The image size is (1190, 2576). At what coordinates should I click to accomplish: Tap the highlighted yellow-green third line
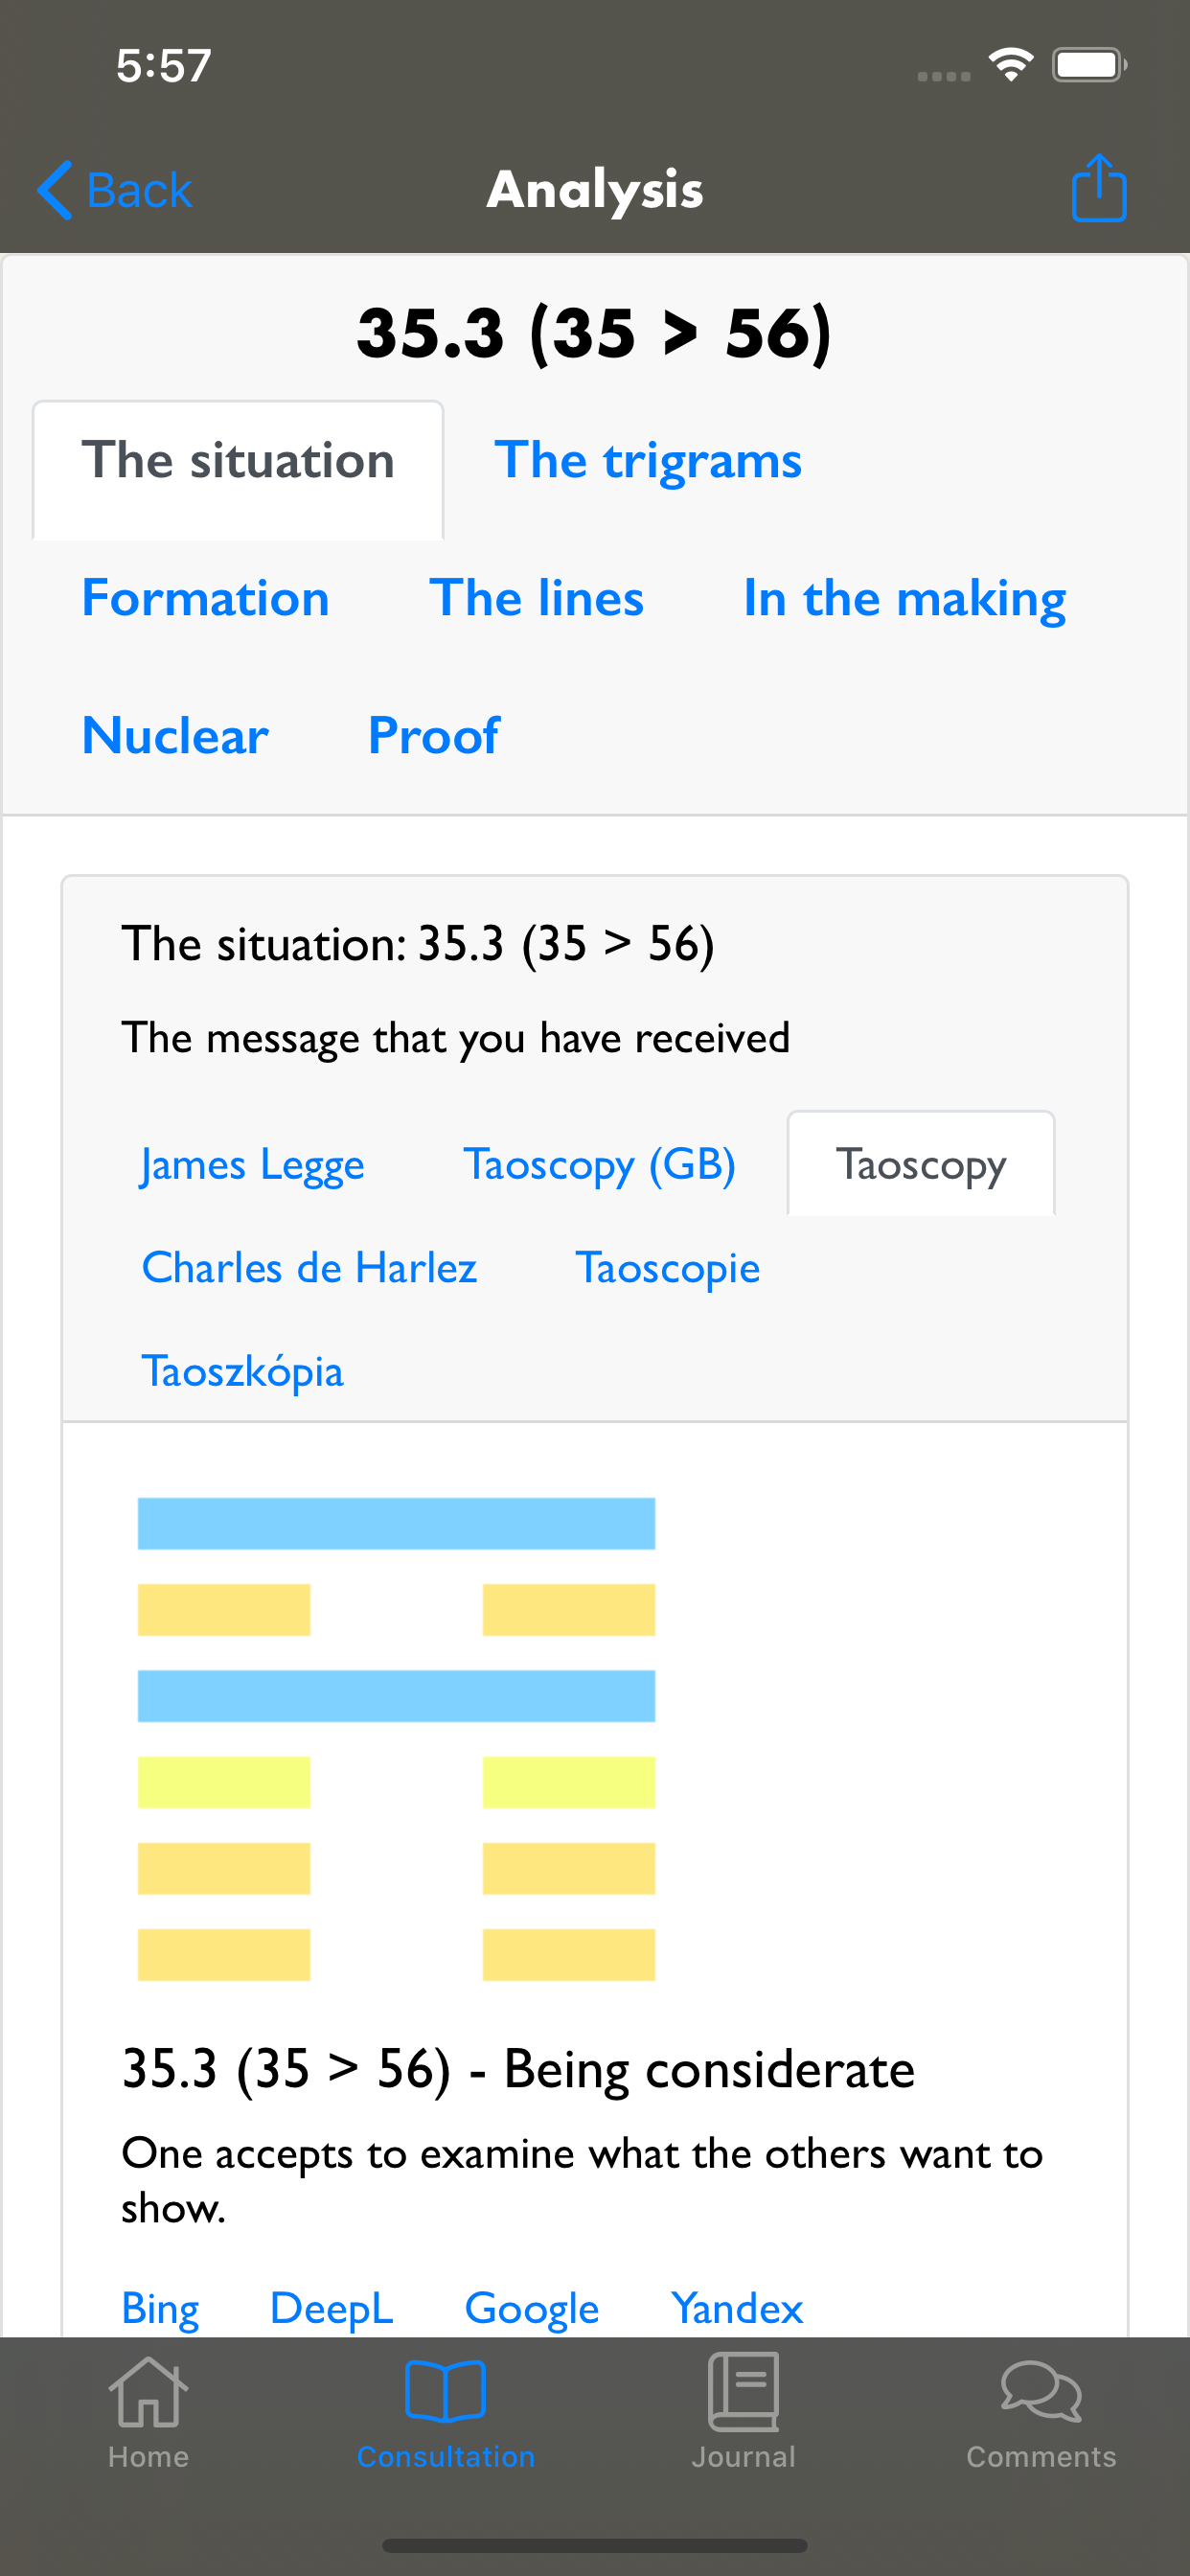pyautogui.click(x=396, y=1783)
